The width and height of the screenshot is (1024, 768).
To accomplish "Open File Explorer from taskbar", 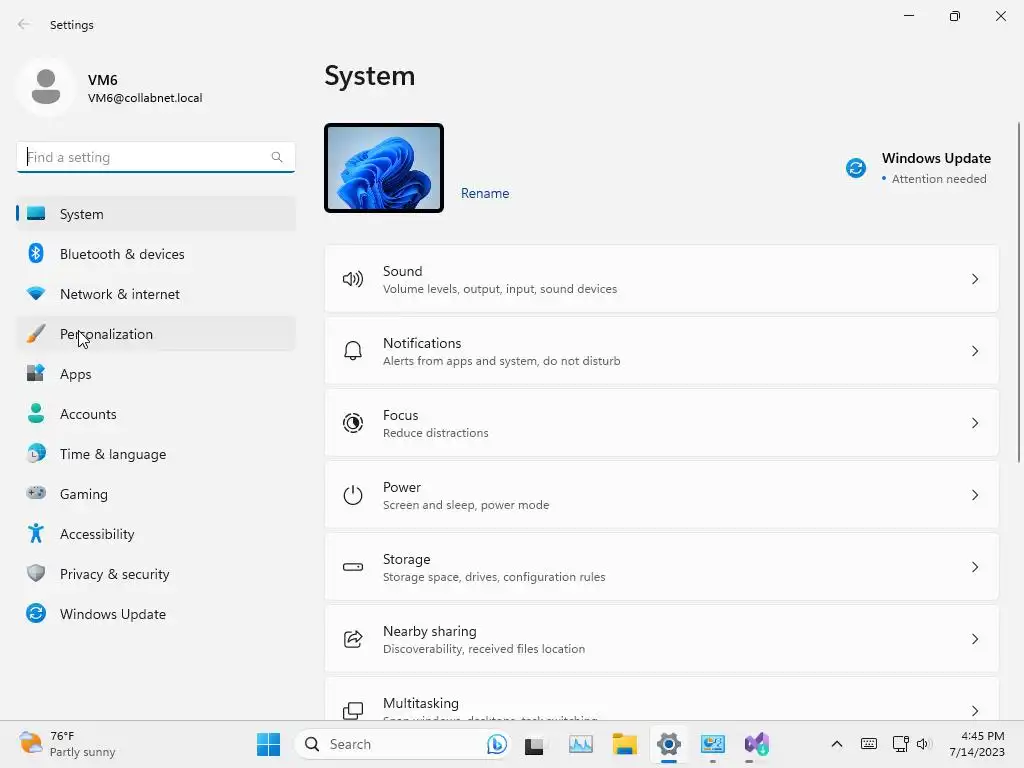I will [x=624, y=744].
